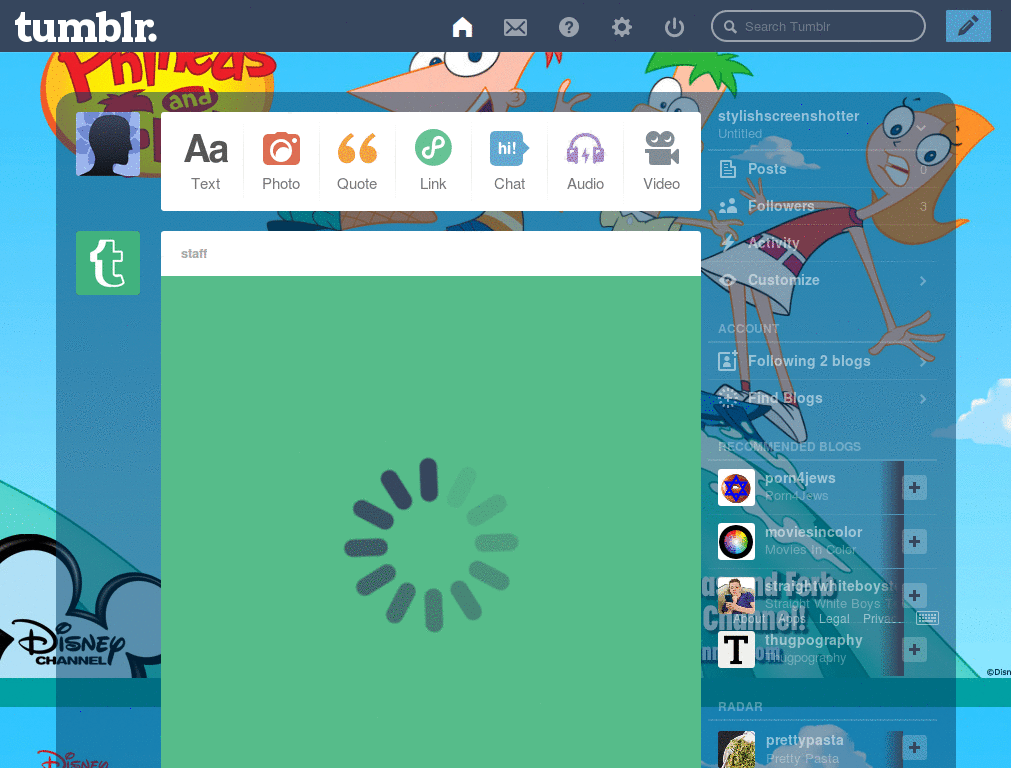Follow thugpography with the plus button
Viewport: 1024px width, 768px height.
pos(914,649)
